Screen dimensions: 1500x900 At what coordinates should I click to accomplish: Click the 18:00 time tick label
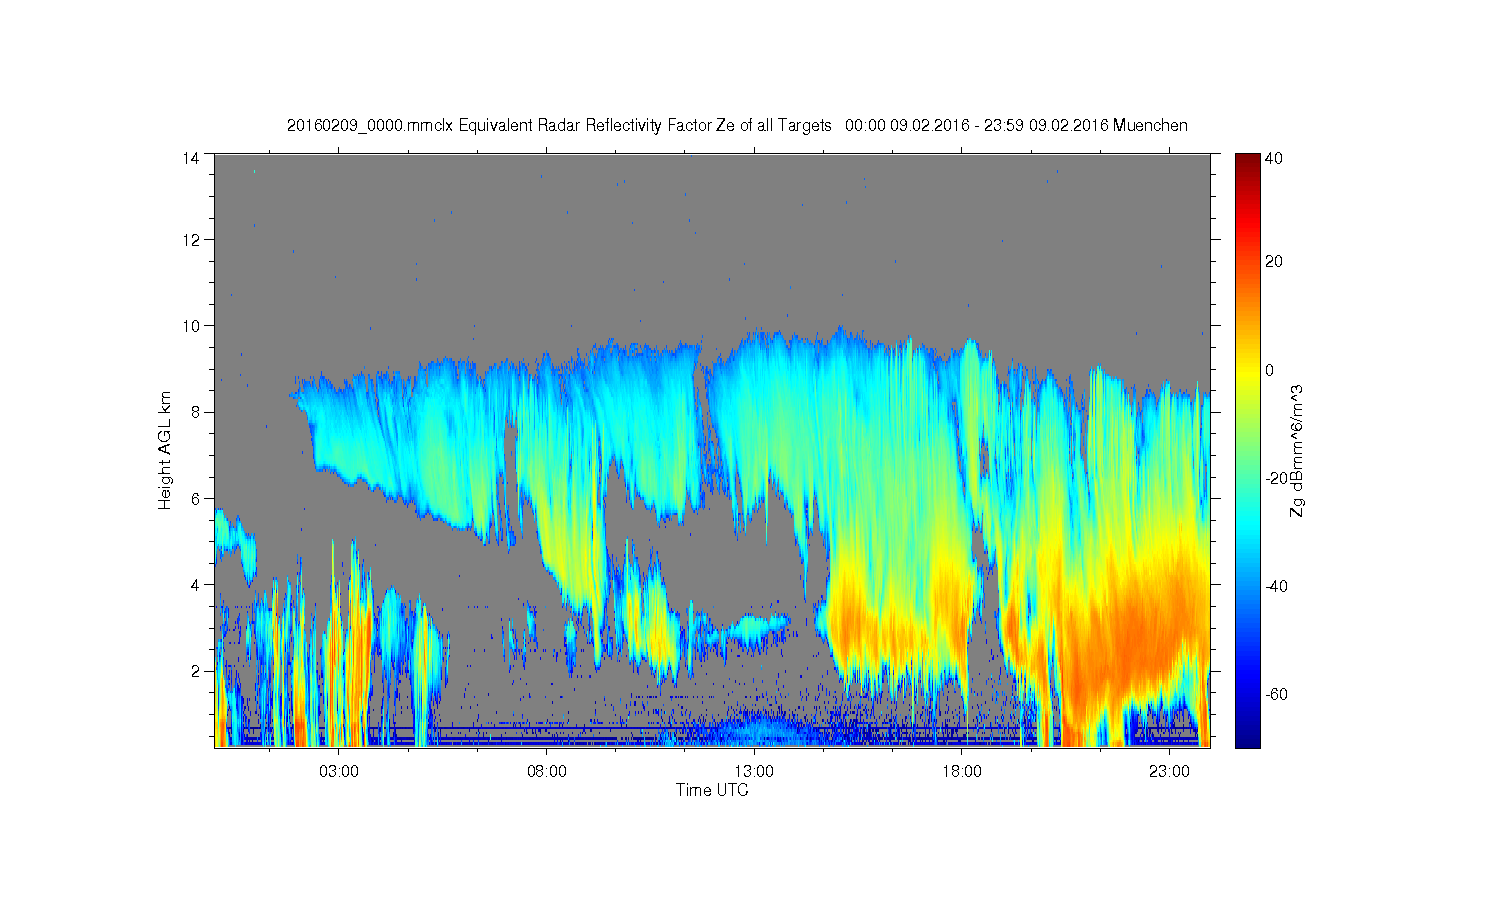tap(962, 772)
